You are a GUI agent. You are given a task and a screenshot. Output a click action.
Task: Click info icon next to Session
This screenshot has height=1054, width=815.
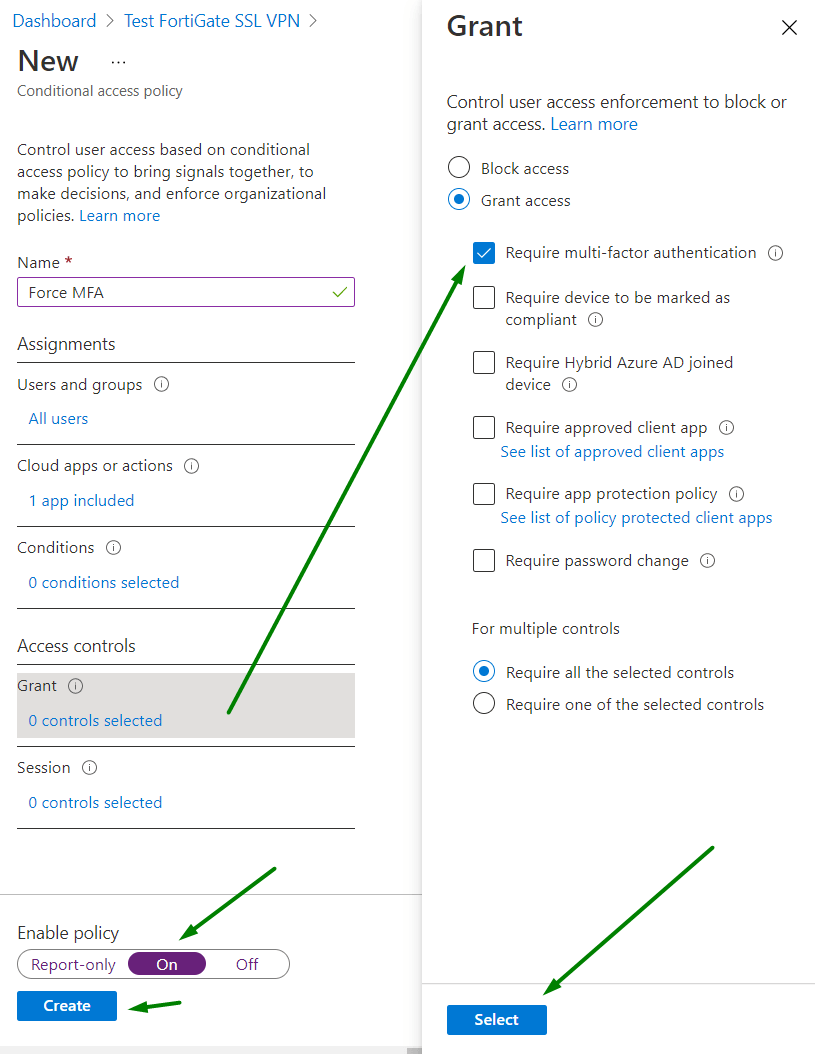89,768
